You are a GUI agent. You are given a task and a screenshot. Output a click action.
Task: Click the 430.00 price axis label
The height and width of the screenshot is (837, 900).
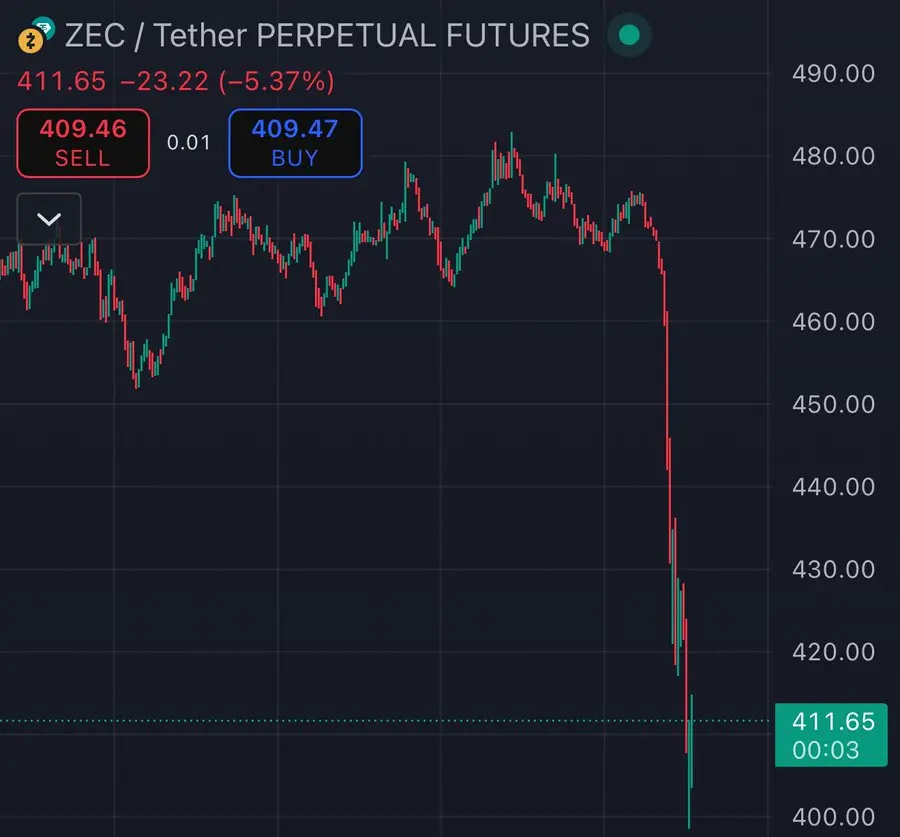pos(833,569)
